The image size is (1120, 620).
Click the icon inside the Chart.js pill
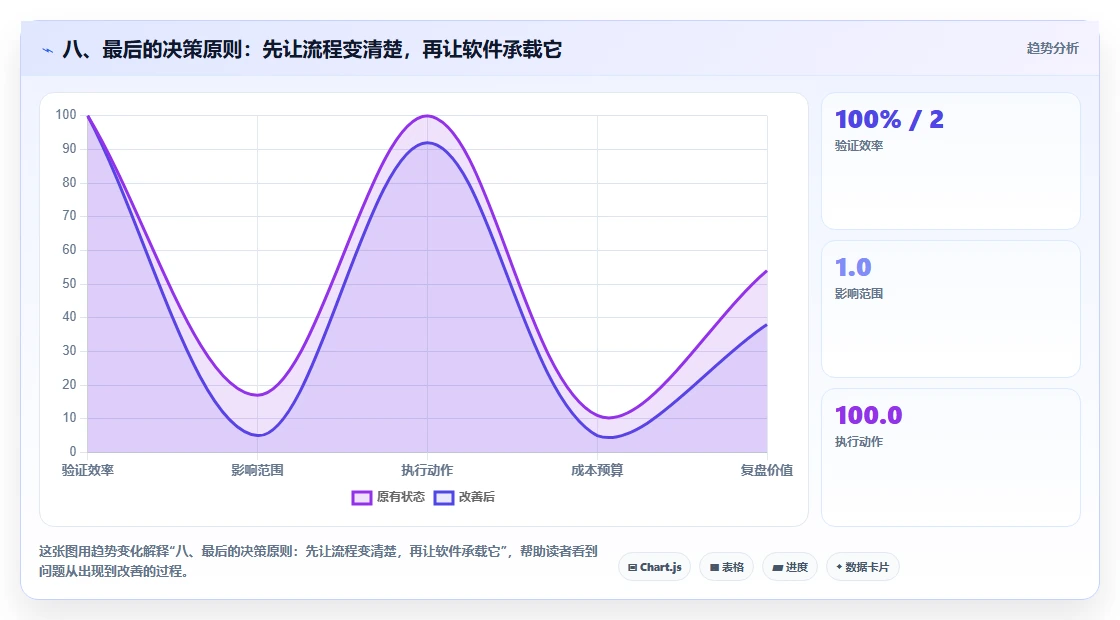632,568
